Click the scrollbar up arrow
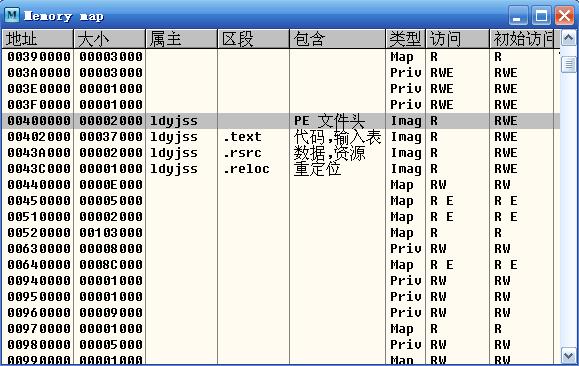This screenshot has width=579, height=366. (568, 38)
